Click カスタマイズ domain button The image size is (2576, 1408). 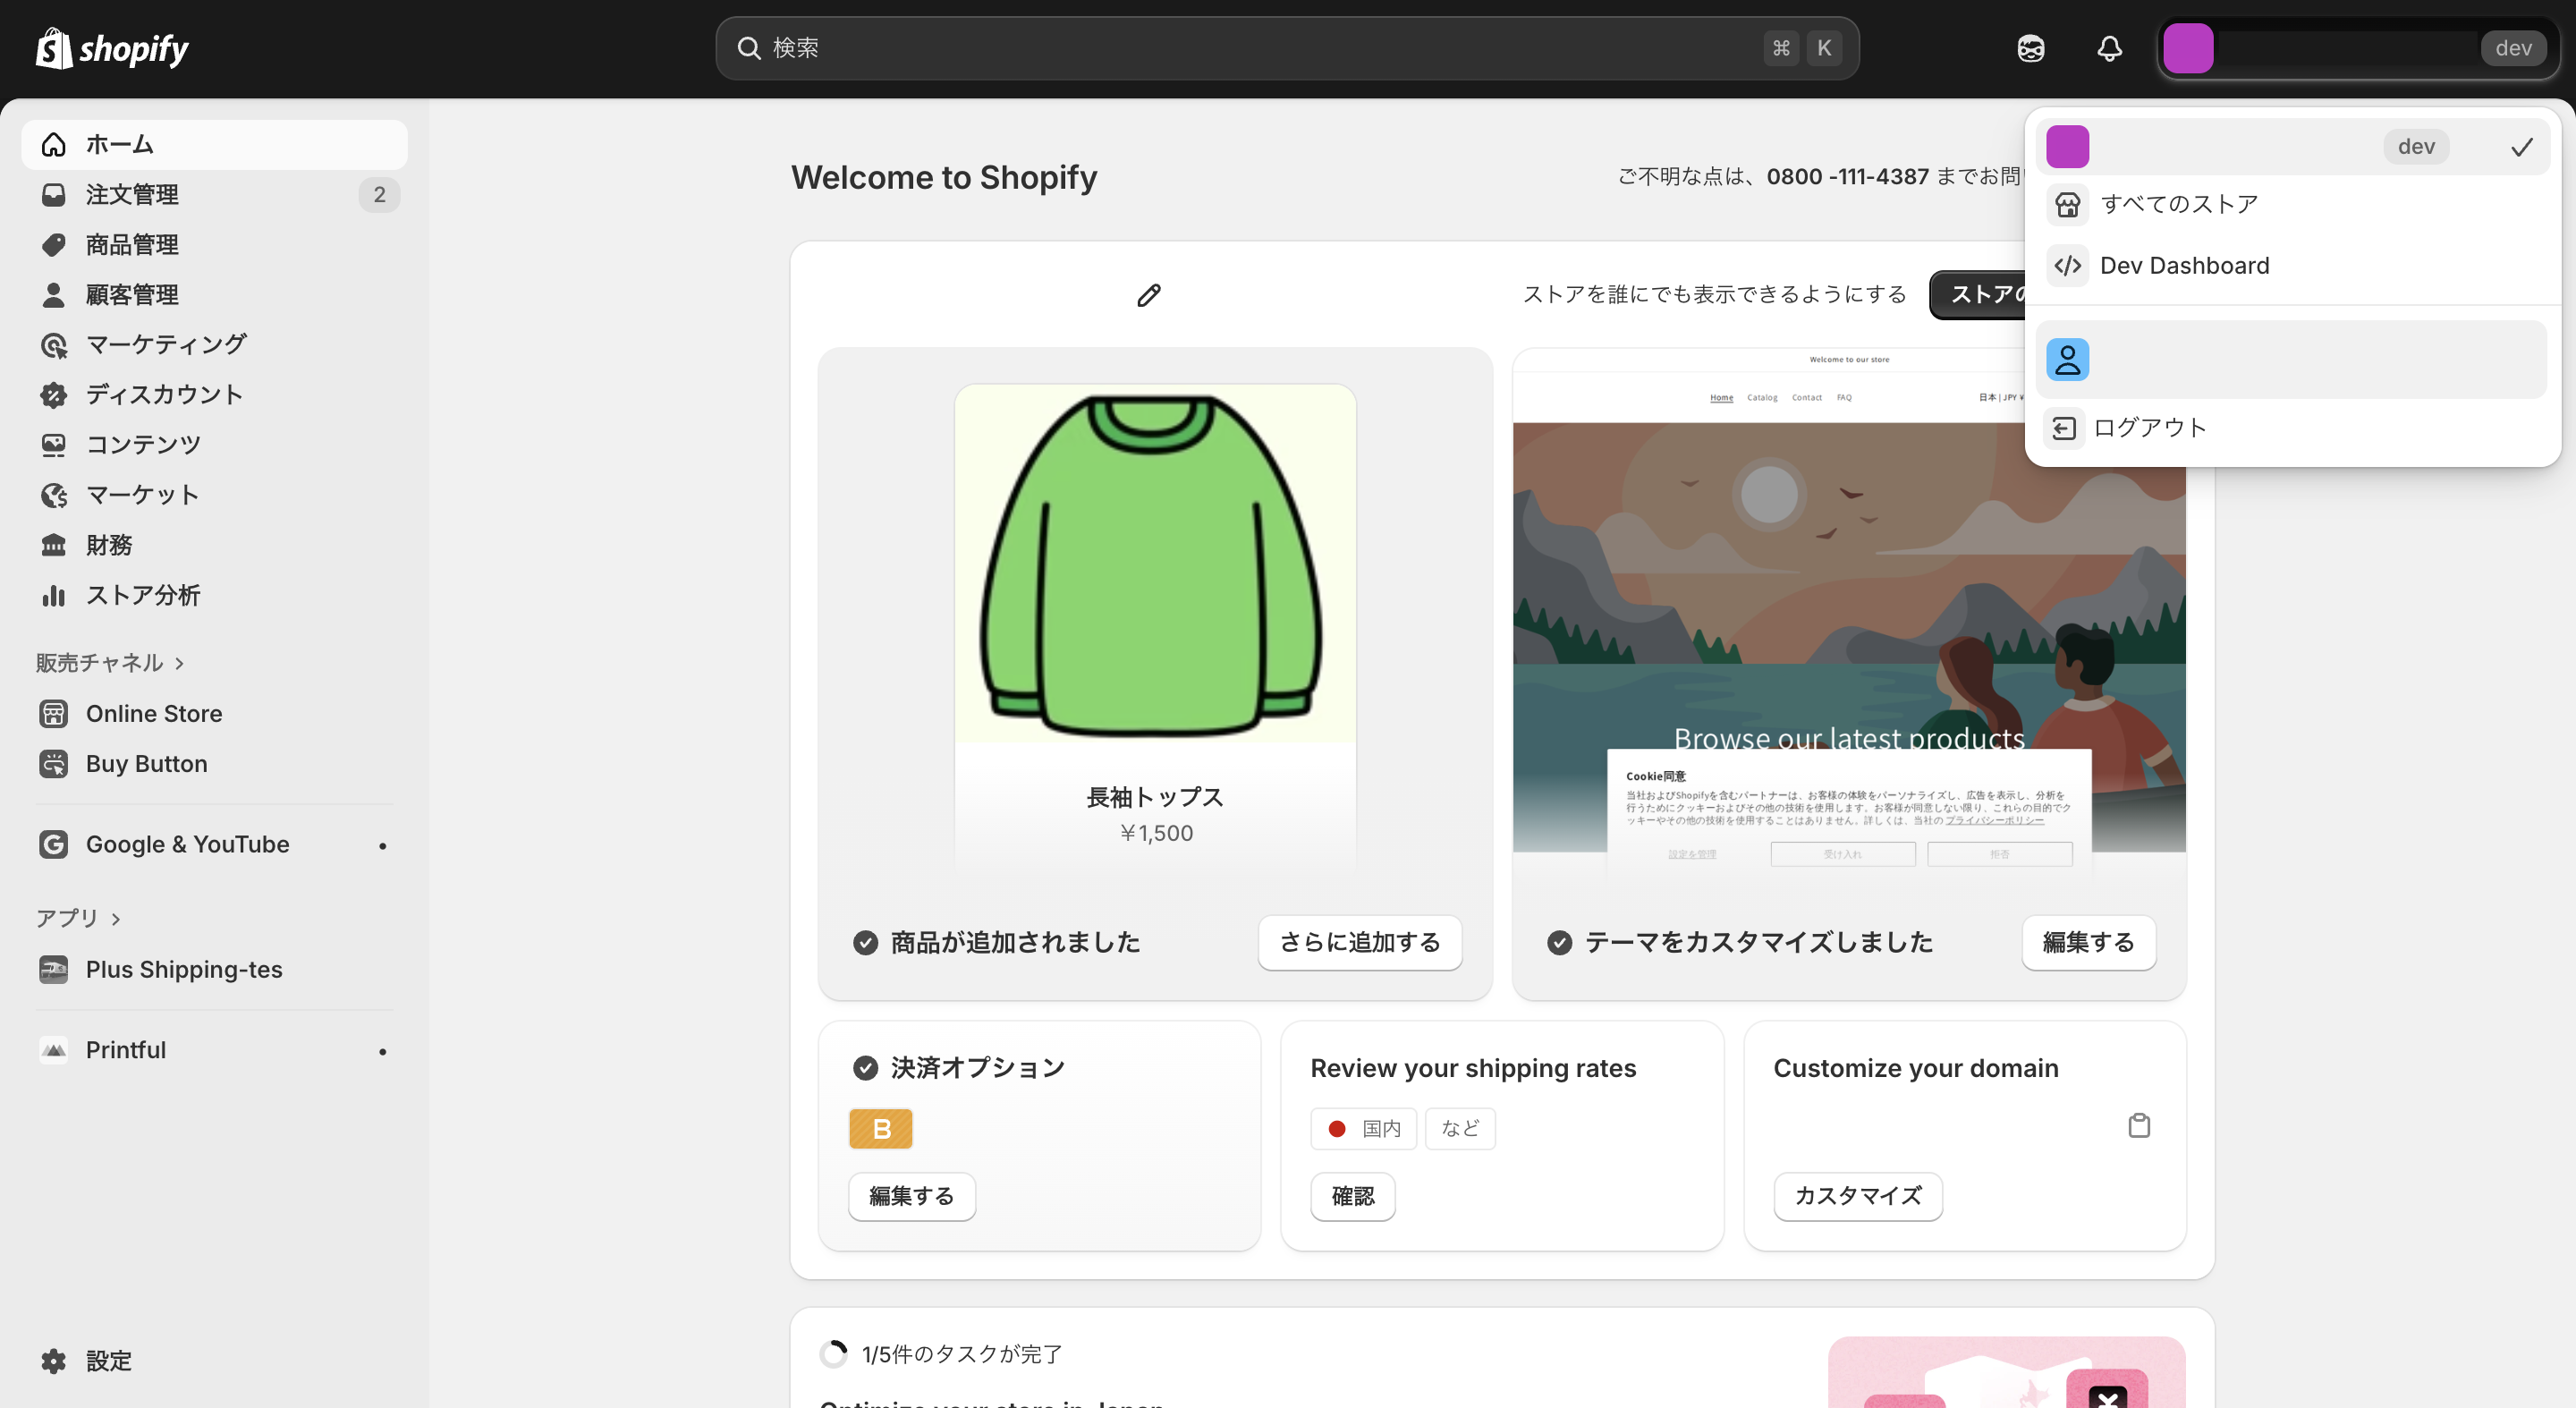[x=1857, y=1196]
